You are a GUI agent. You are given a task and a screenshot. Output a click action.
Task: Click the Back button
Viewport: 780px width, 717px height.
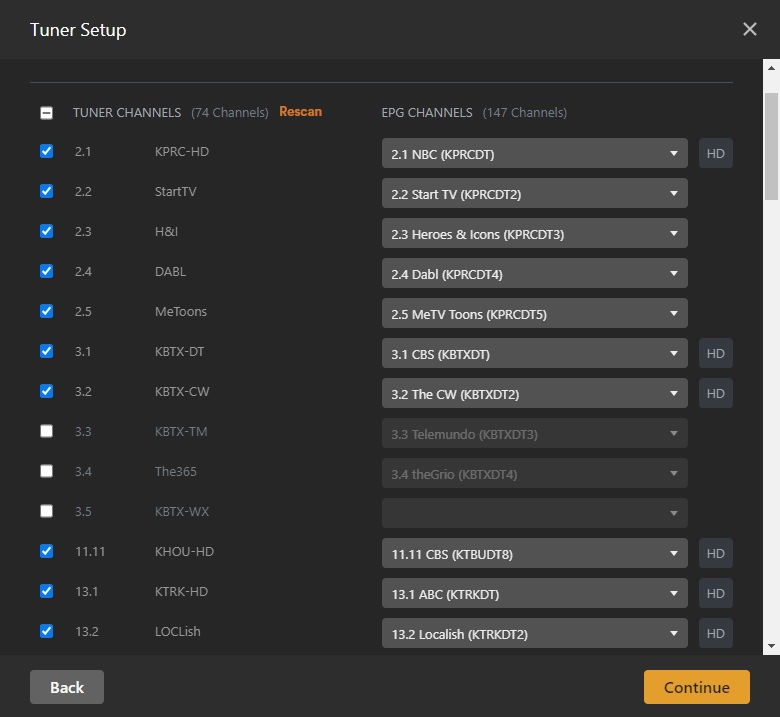(x=67, y=687)
